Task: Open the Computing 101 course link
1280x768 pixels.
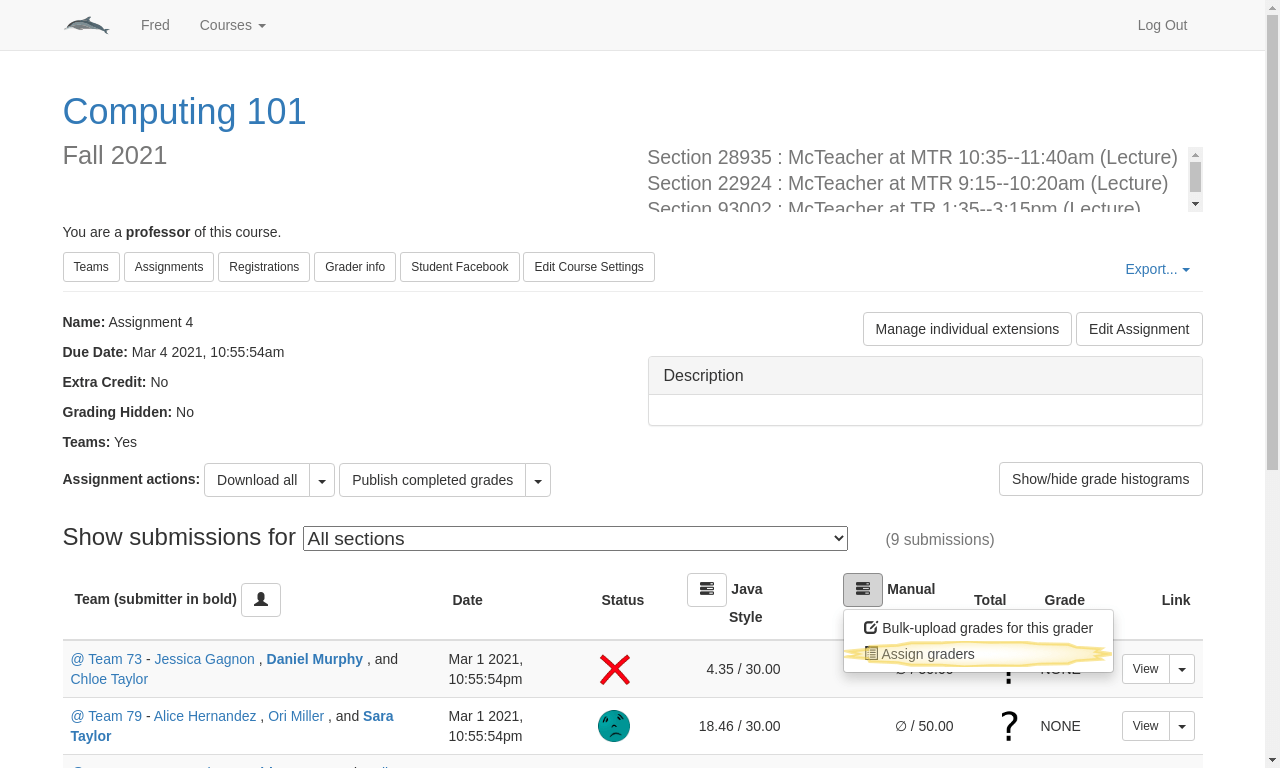Action: click(184, 111)
